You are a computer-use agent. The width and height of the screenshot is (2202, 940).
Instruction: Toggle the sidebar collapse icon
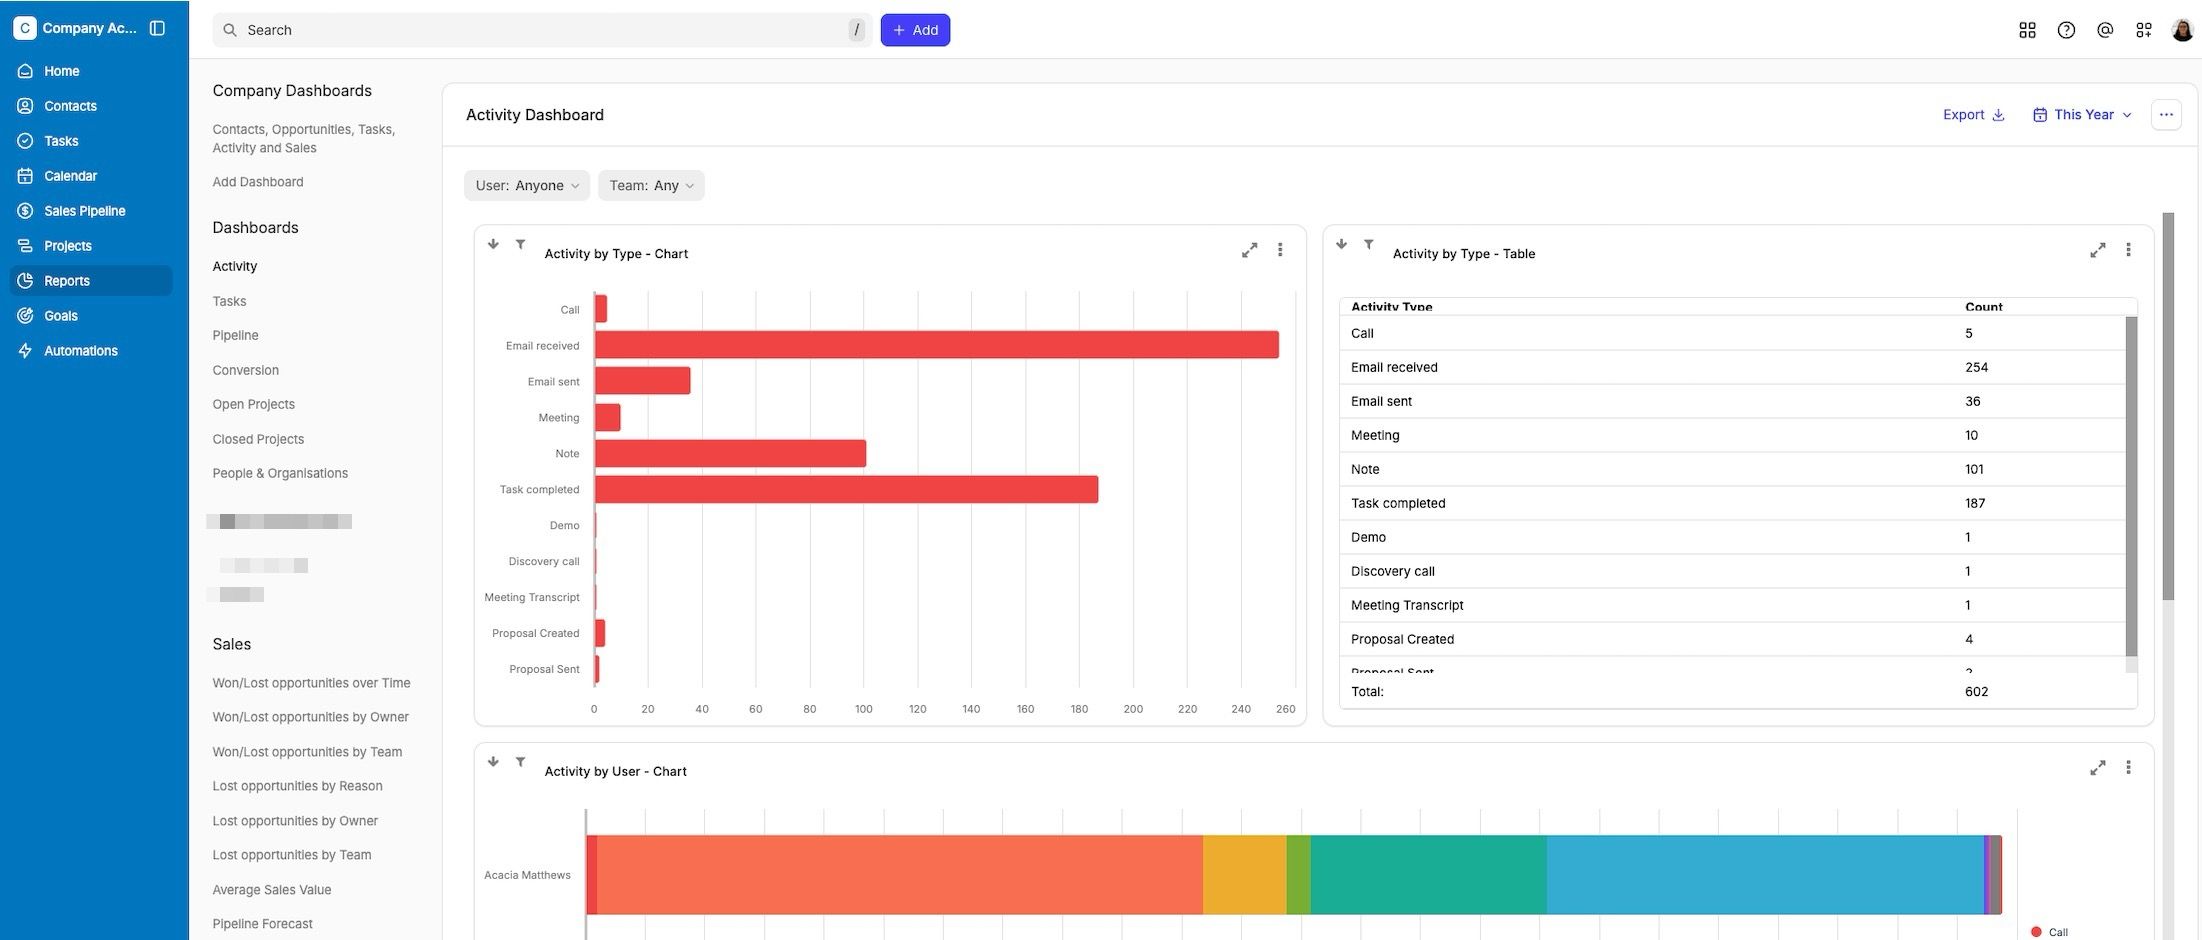pyautogui.click(x=157, y=28)
